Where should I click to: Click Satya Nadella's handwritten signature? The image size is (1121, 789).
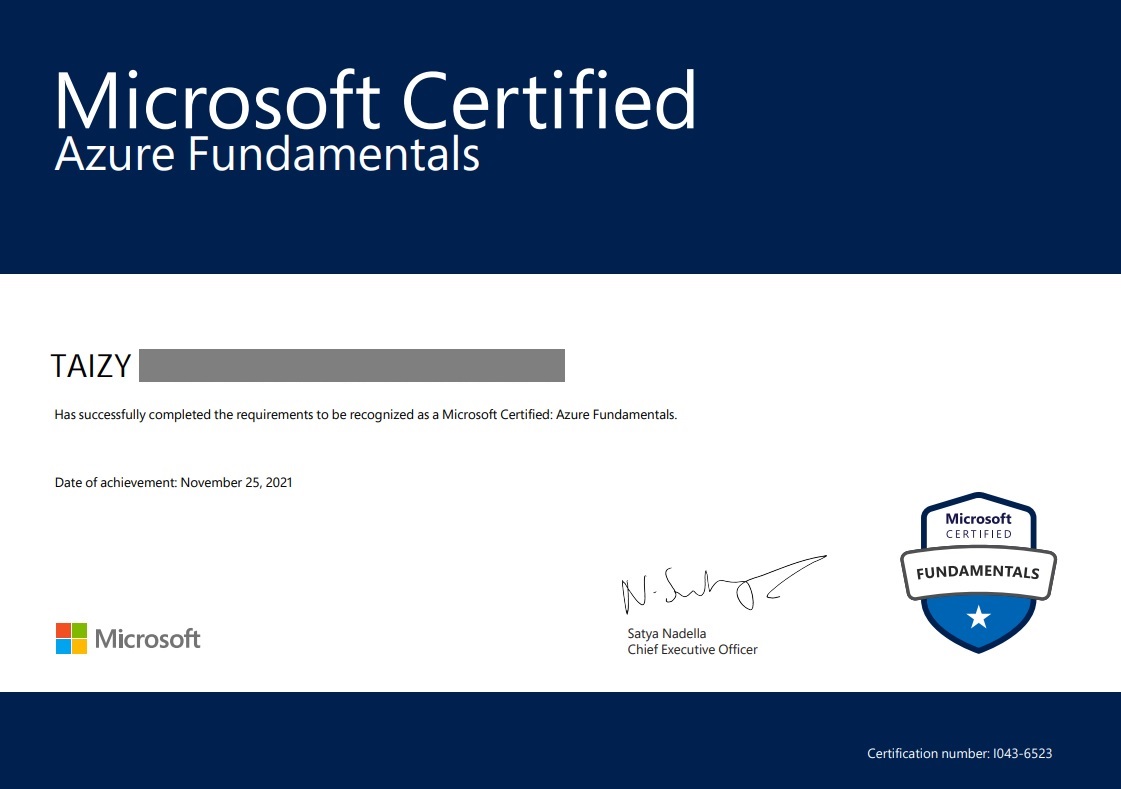(724, 584)
